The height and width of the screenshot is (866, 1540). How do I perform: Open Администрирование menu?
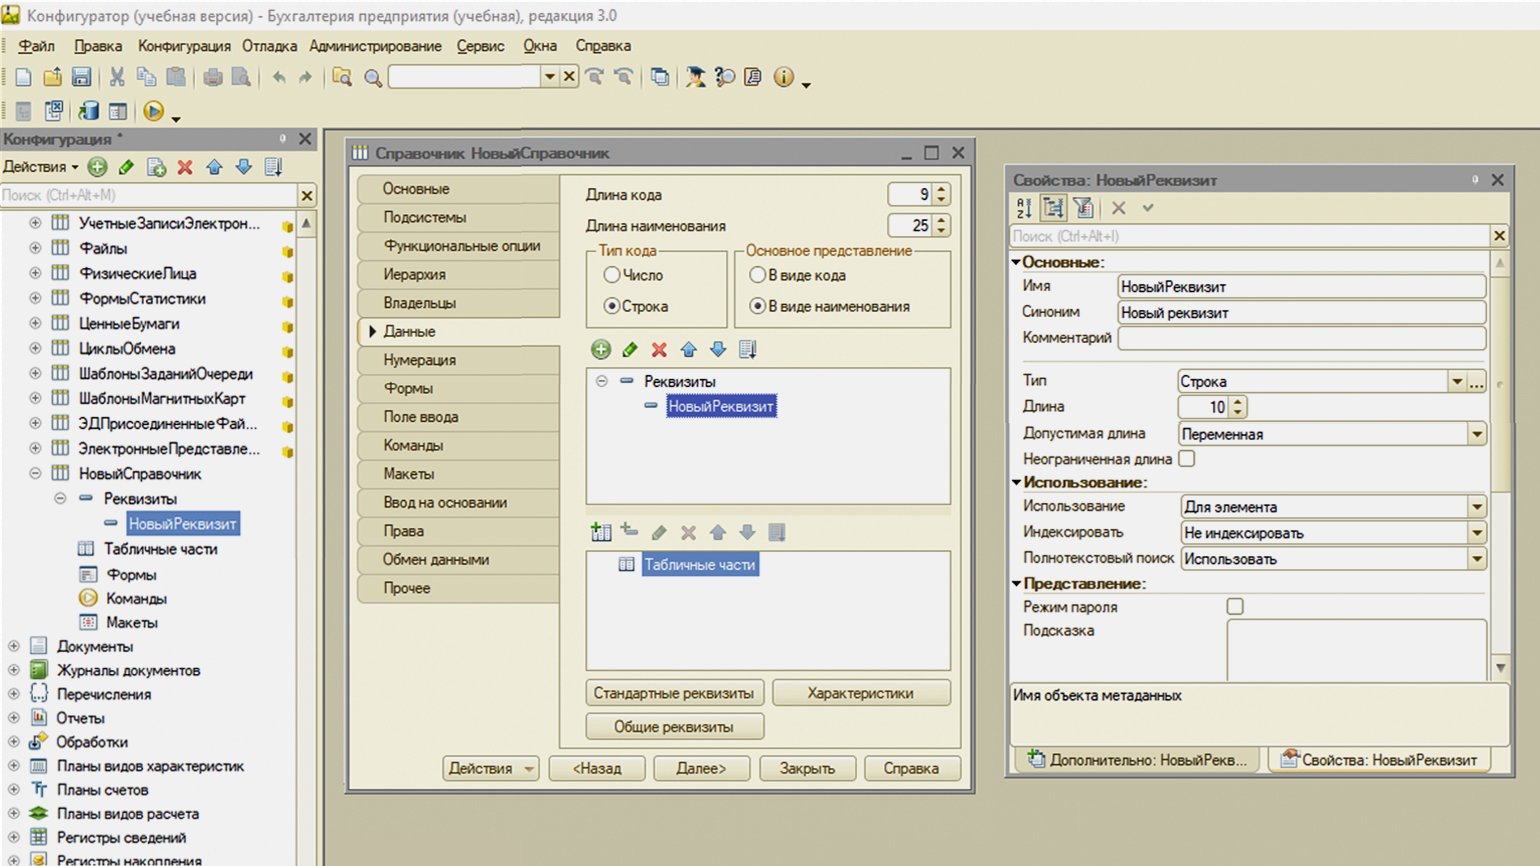coord(375,46)
